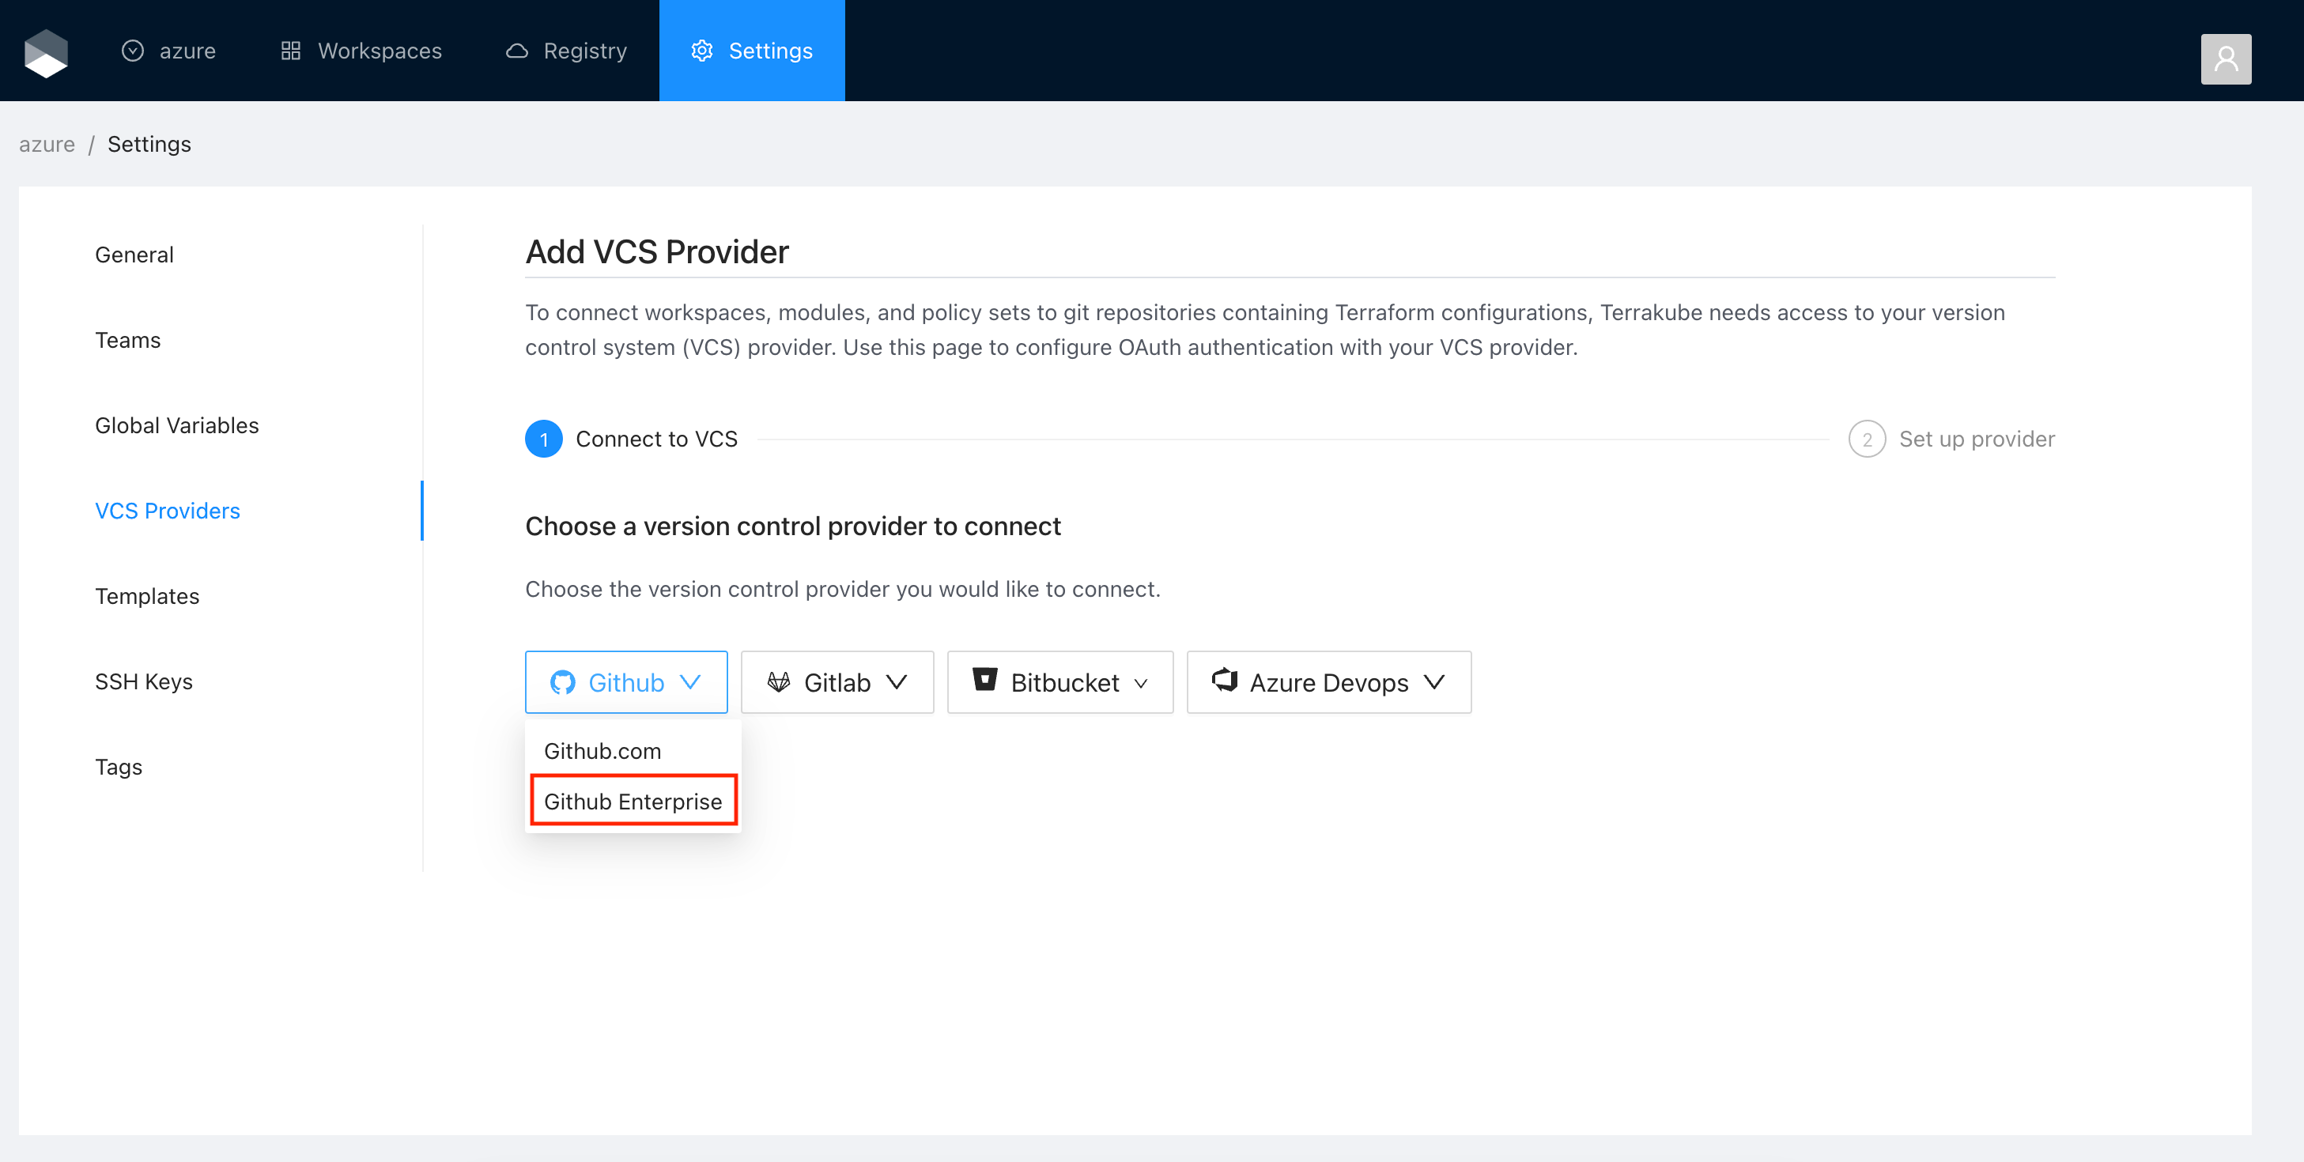
Task: Expand the Gitlab dropdown chevron
Action: (x=897, y=682)
